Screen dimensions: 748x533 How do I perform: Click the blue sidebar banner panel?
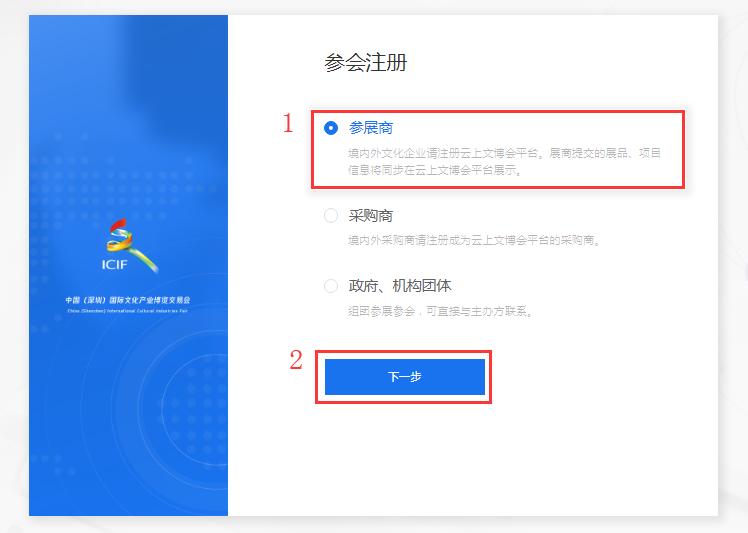[128, 265]
